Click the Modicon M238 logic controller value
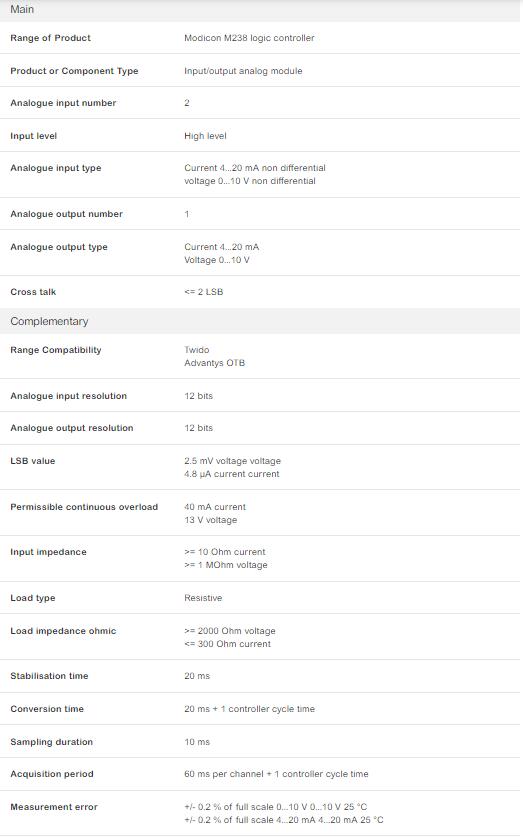The image size is (523, 838). tap(249, 38)
